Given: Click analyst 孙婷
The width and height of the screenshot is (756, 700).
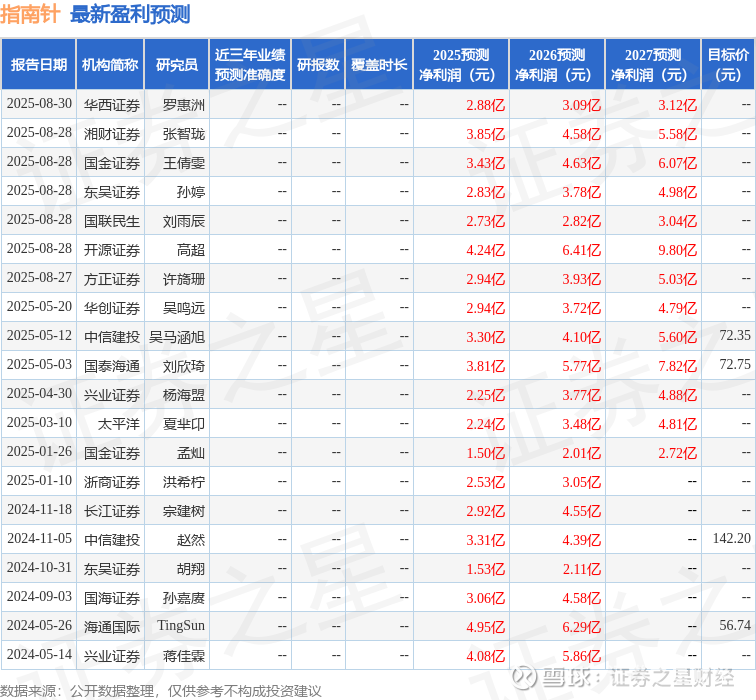Looking at the screenshot, I should [x=191, y=192].
